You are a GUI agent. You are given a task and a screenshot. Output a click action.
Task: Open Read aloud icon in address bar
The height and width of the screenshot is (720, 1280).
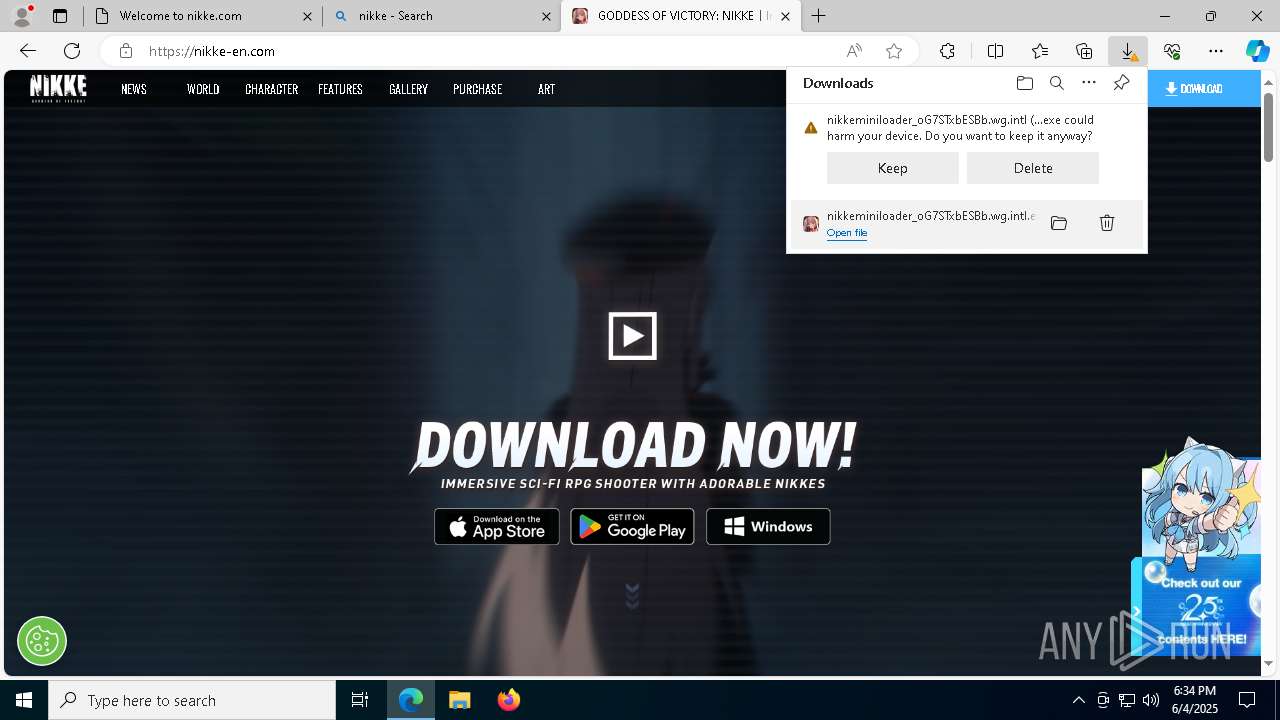click(854, 51)
